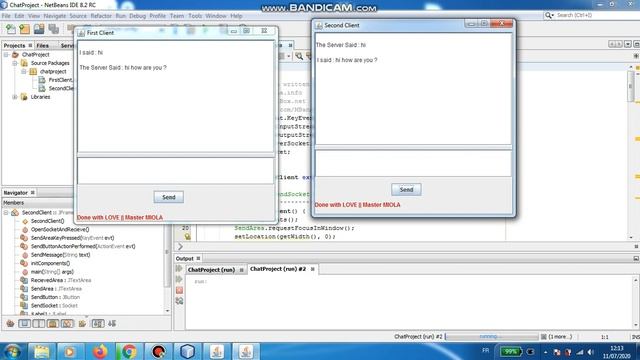Click the second green re-run icon in Output
Viewport: 640px width, 360px height.
pos(179,279)
